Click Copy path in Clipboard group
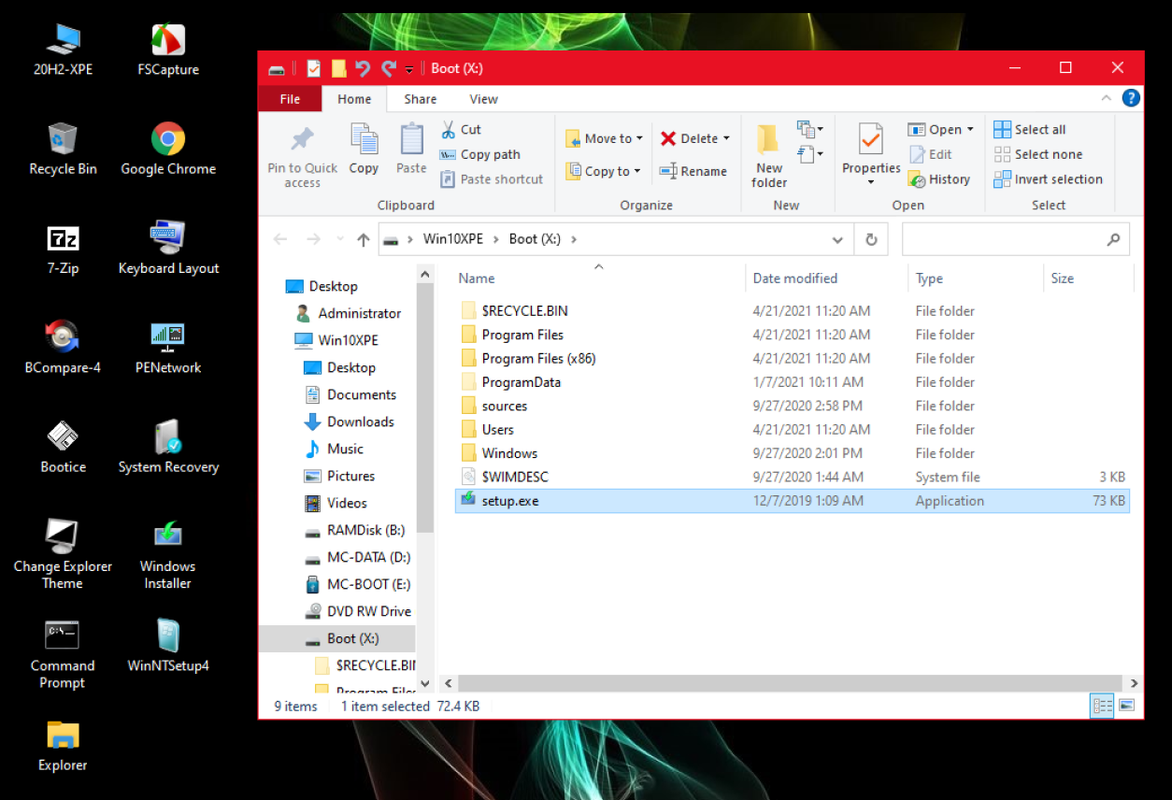 [x=479, y=154]
